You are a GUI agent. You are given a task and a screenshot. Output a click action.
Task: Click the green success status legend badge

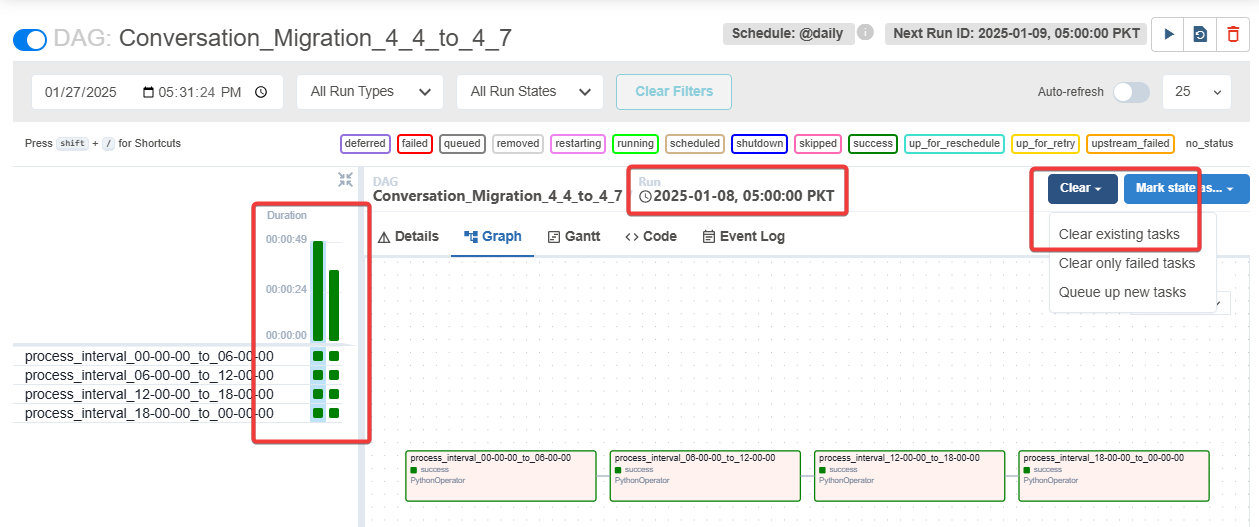pyautogui.click(x=873, y=144)
